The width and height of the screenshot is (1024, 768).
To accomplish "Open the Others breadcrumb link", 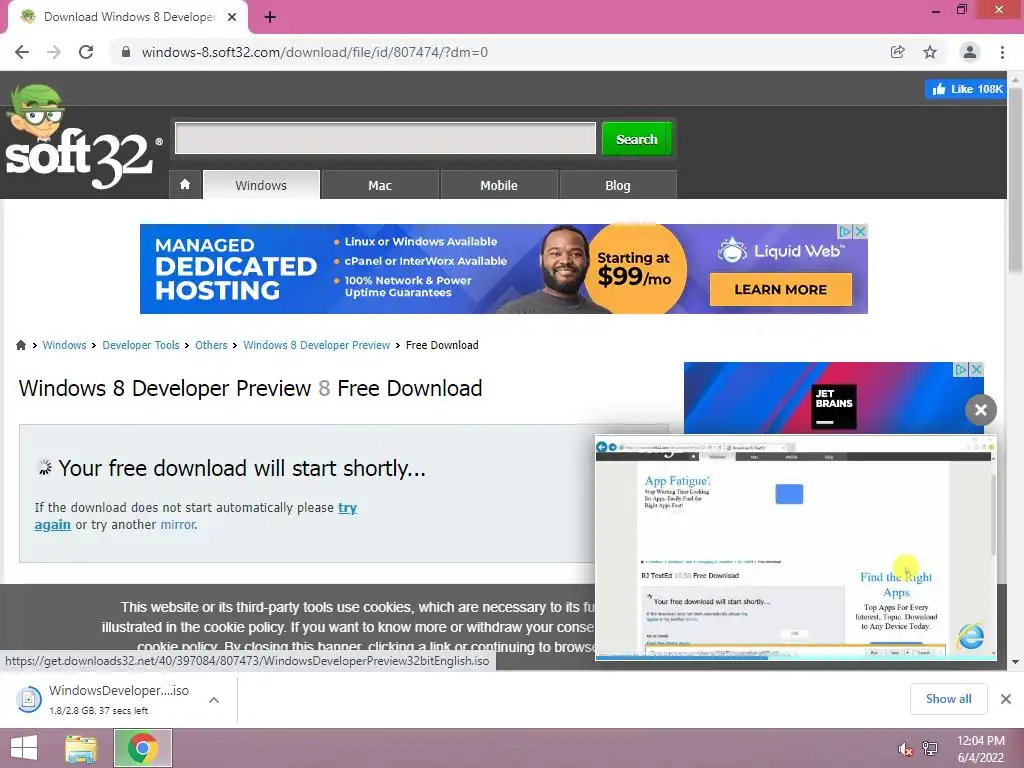I will pos(211,345).
